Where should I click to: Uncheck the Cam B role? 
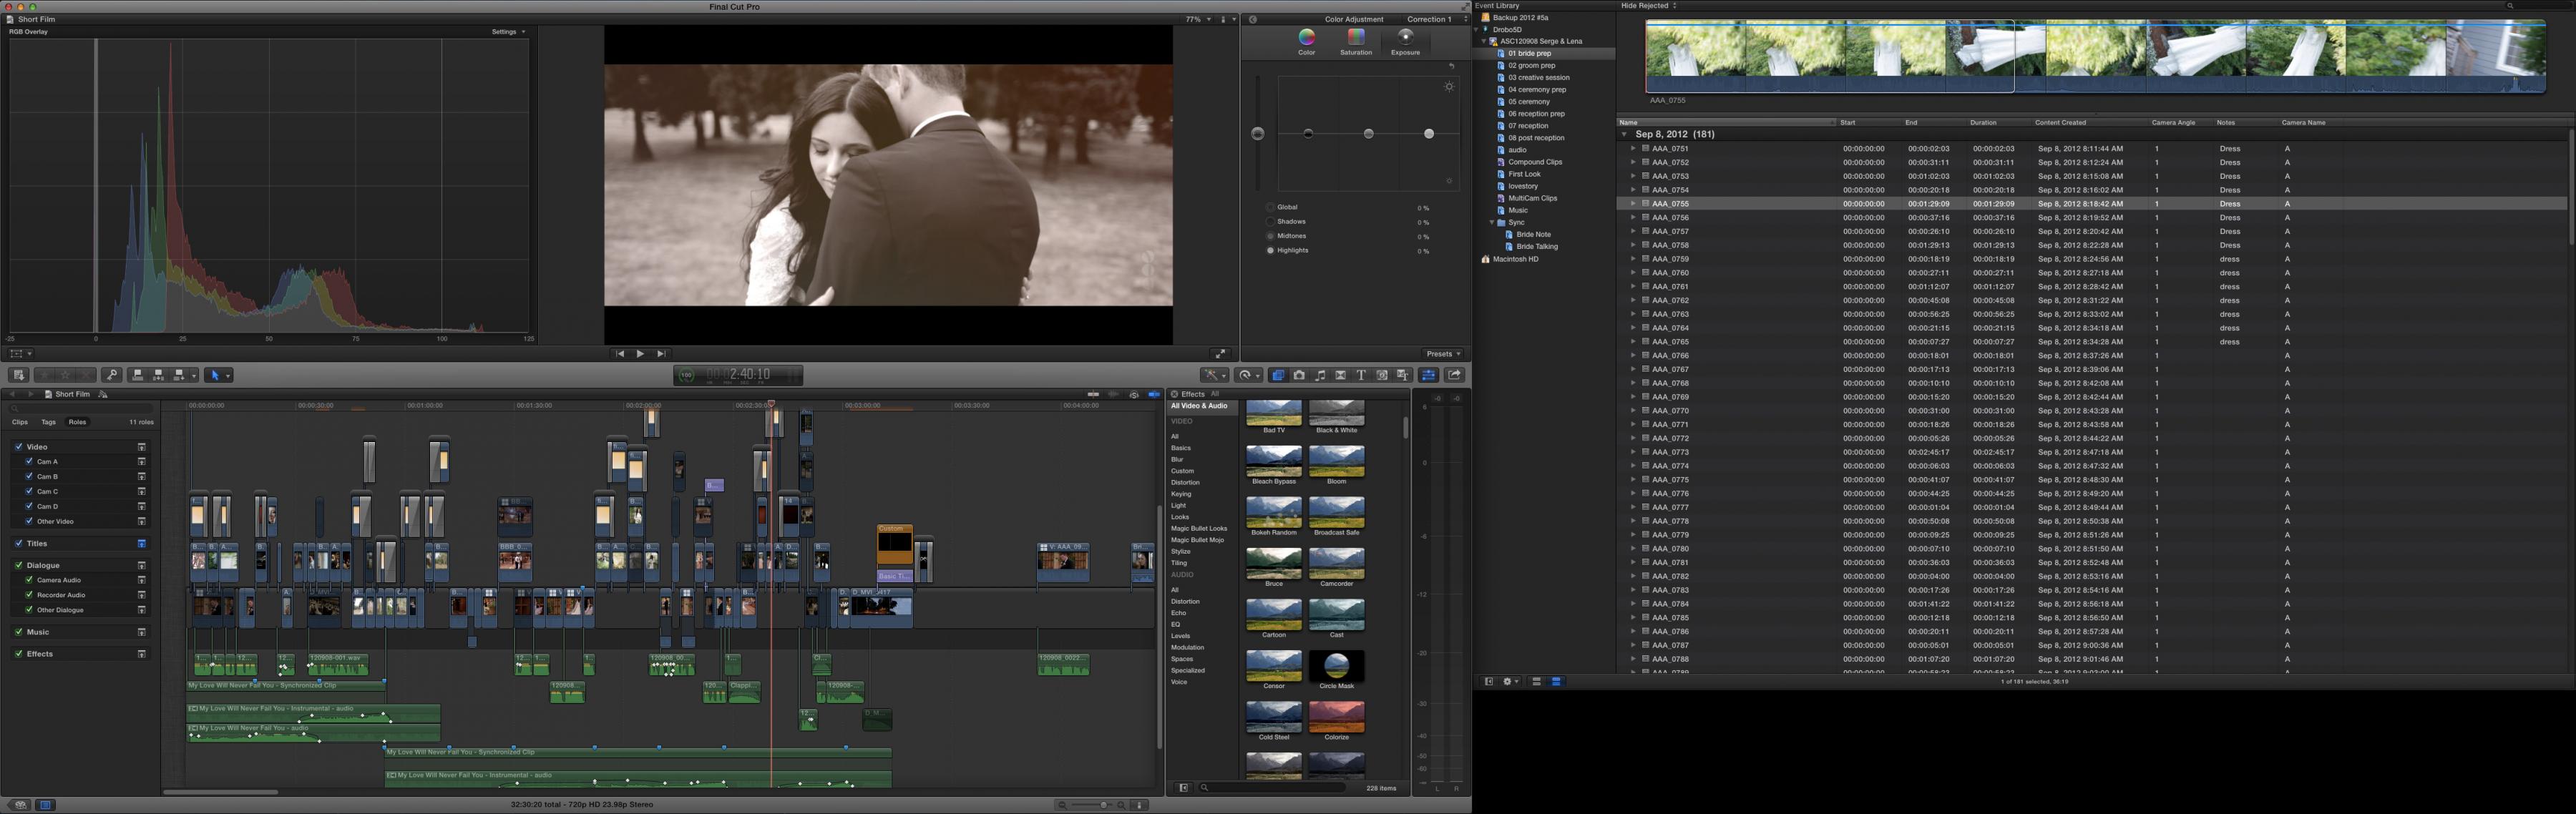click(x=29, y=476)
